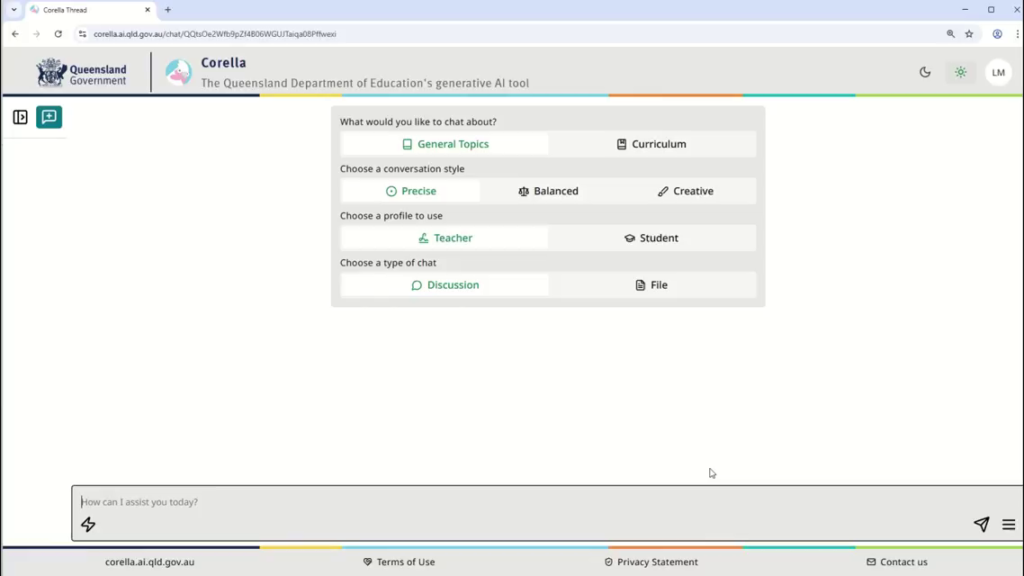The image size is (1024, 576).
Task: Open the browser tab search dropdown
Action: point(14,9)
